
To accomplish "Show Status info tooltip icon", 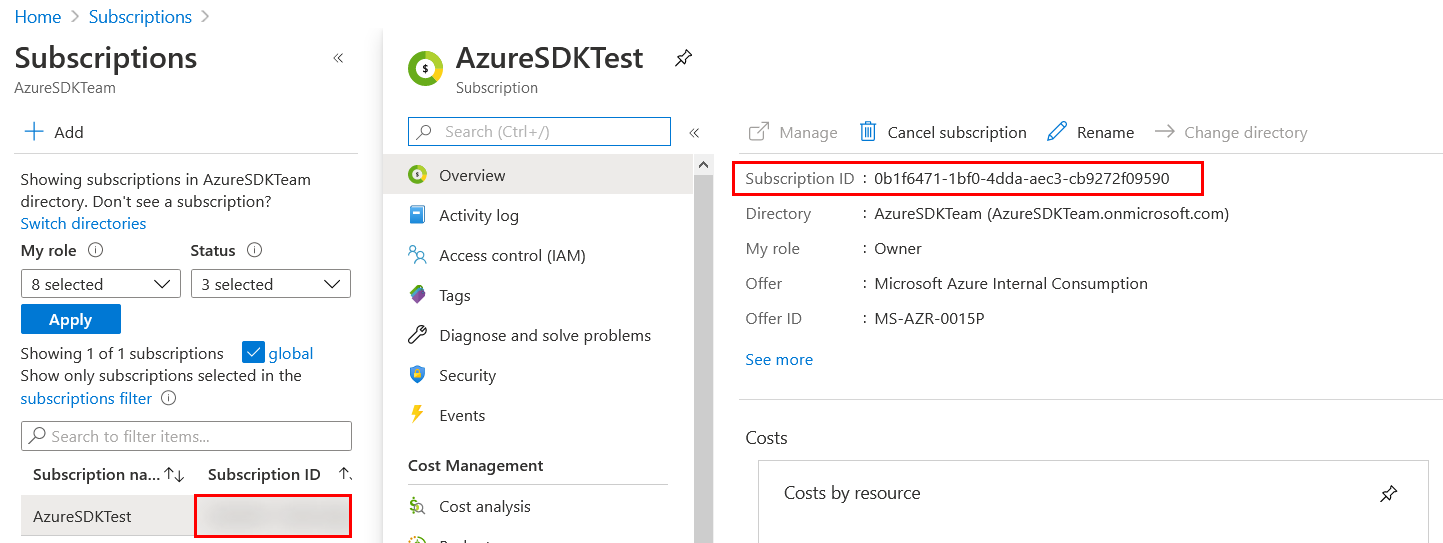I will [x=254, y=251].
